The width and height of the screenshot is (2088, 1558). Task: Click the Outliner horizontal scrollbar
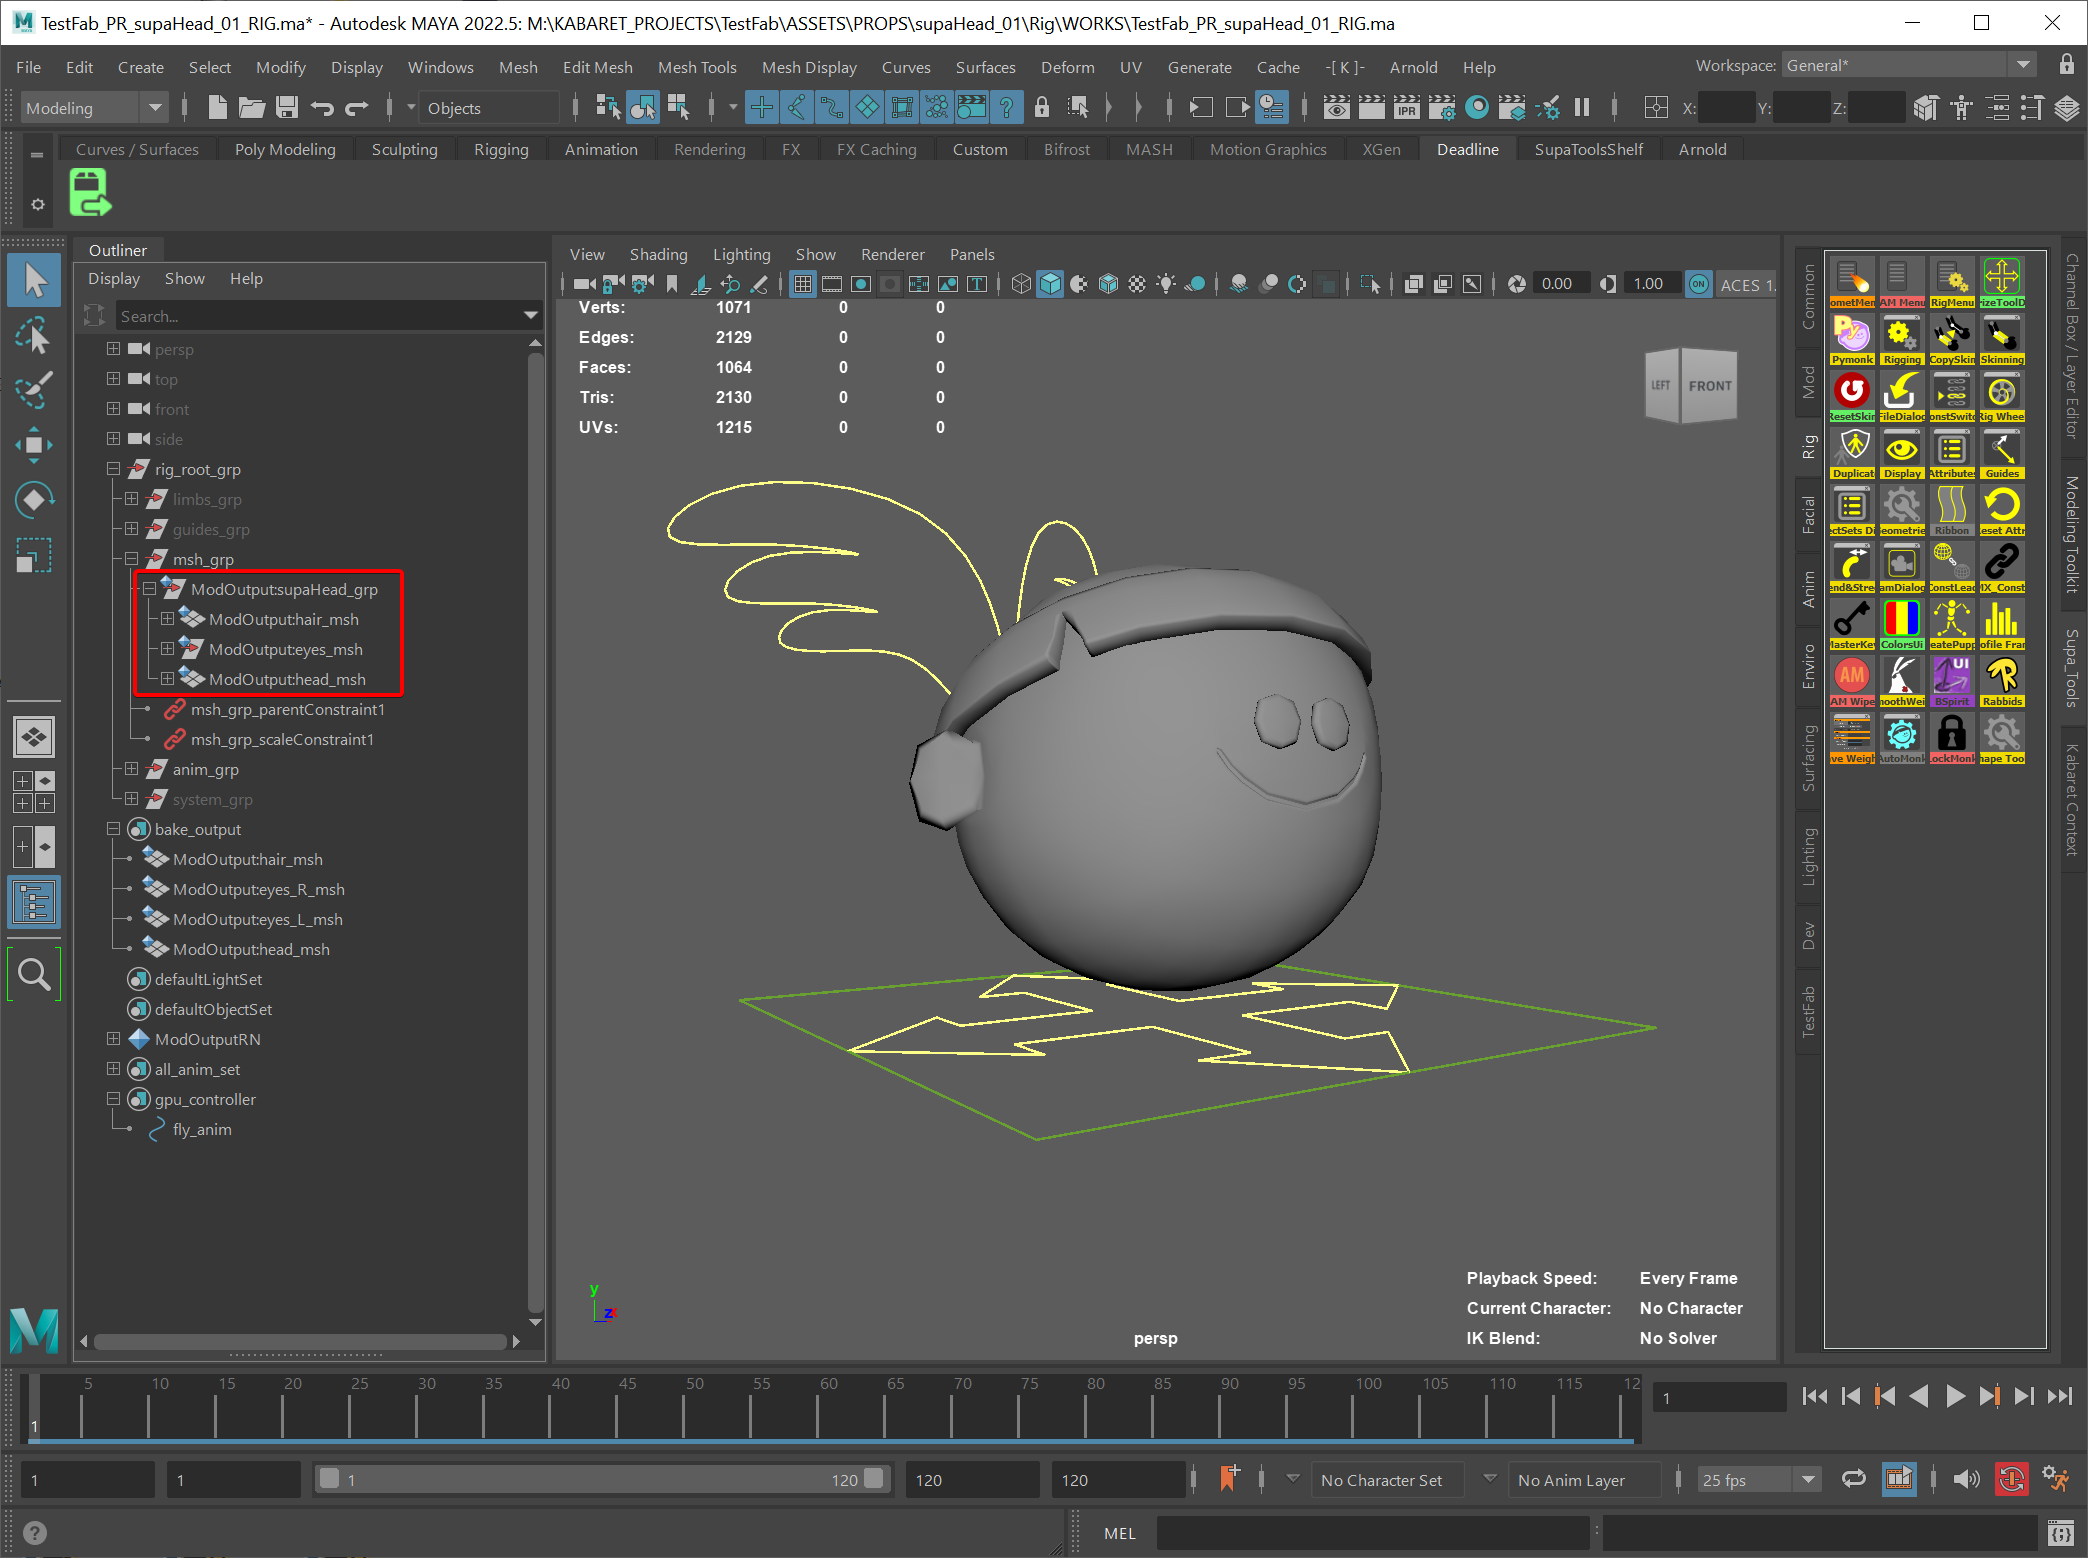(299, 1341)
